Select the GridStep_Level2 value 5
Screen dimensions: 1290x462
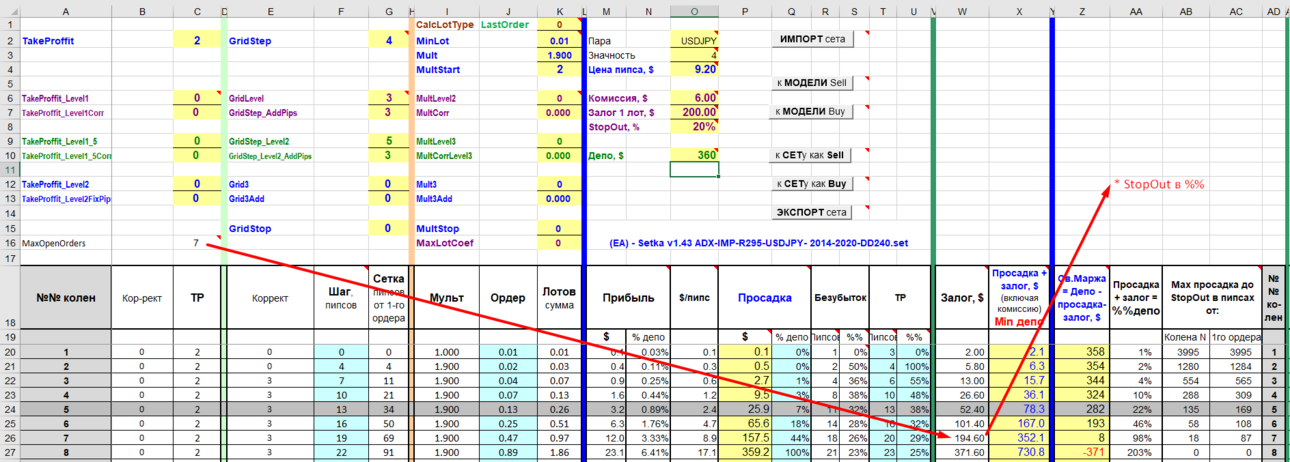[387, 142]
